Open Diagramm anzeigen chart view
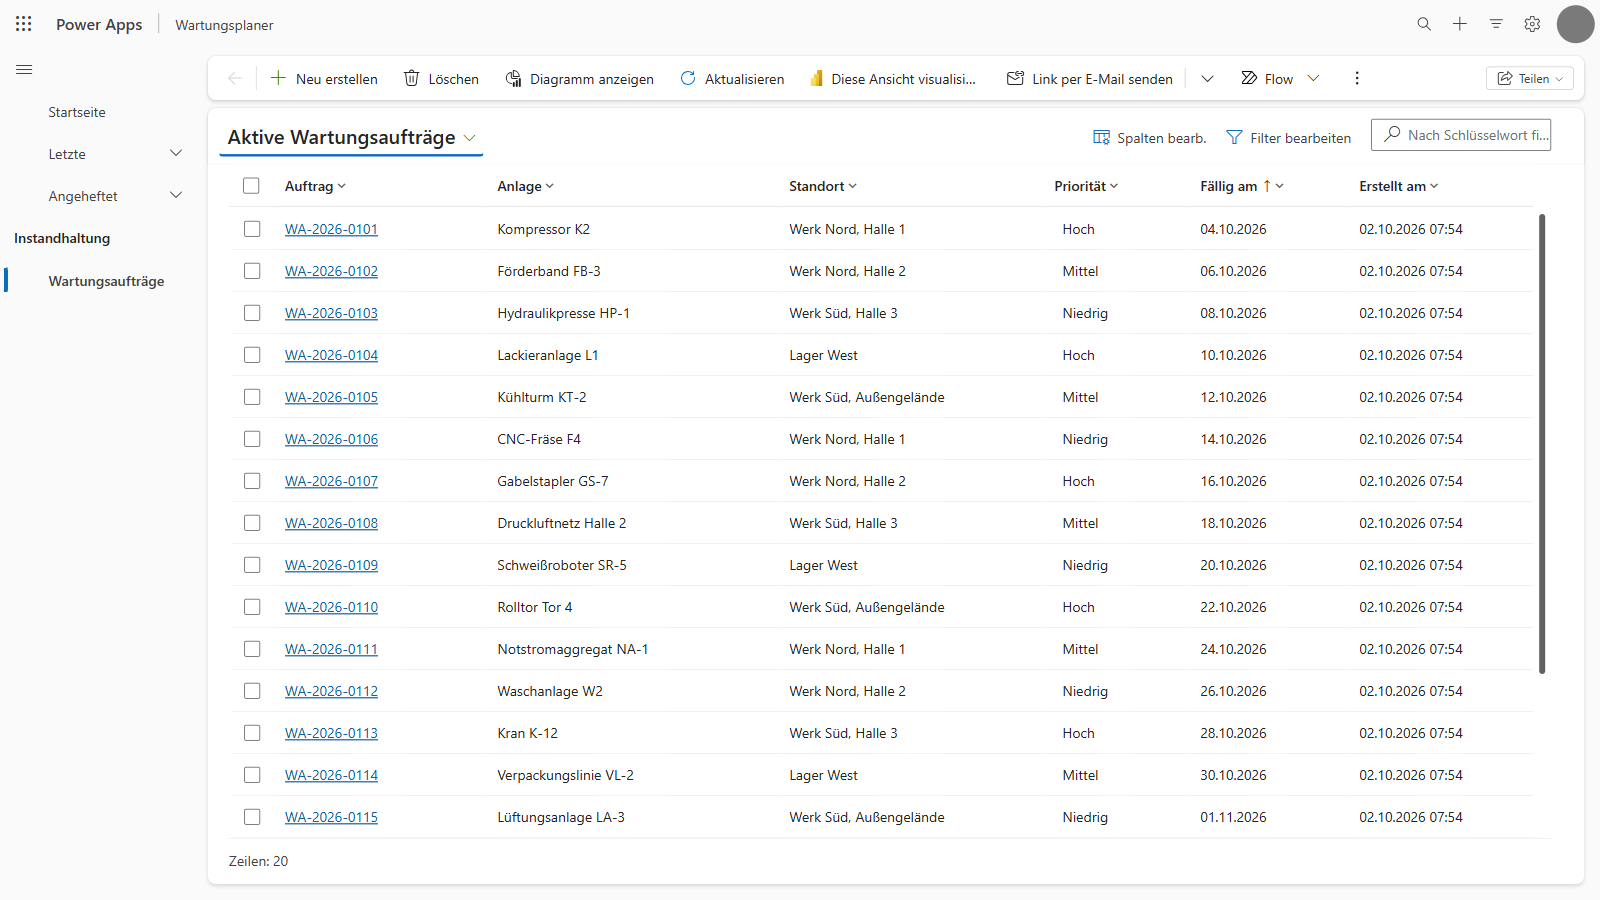The height and width of the screenshot is (900, 1600). 579,79
